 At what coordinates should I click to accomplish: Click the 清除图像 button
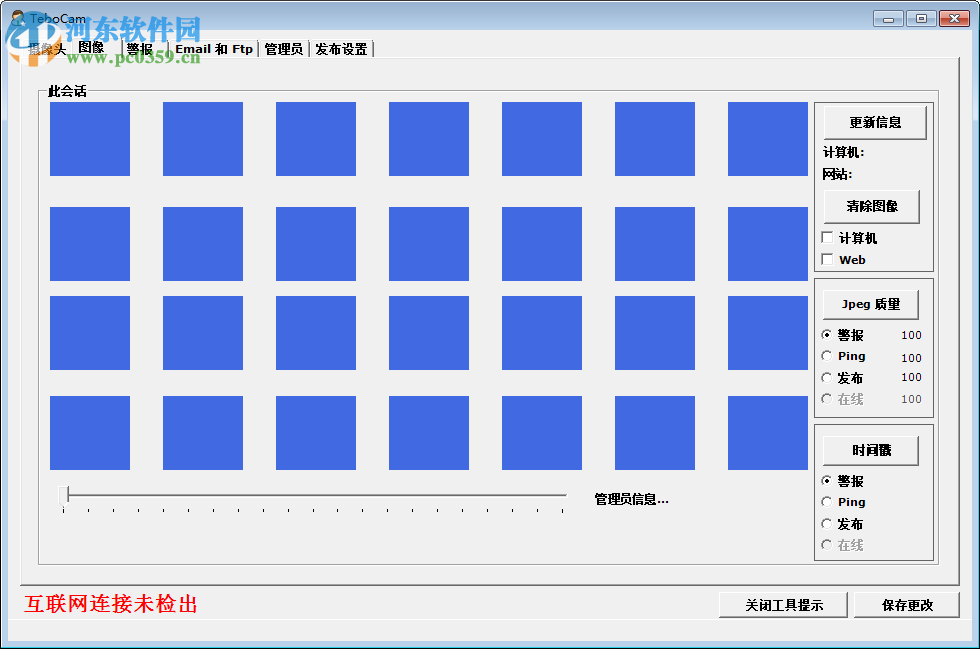tap(871, 207)
